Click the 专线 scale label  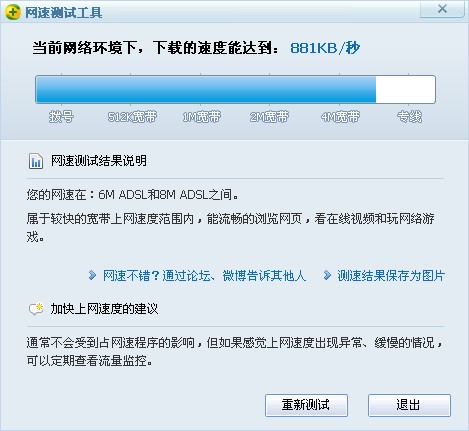point(409,117)
